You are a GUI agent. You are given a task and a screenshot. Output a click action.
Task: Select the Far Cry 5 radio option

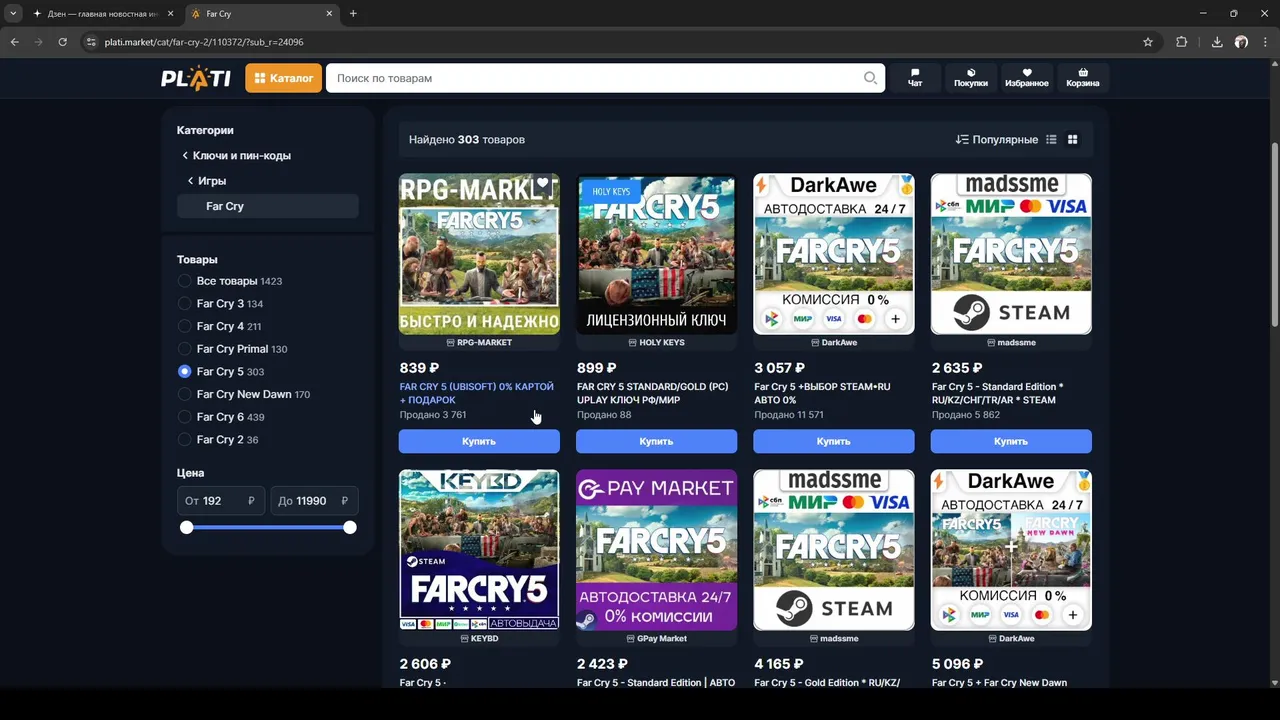pyautogui.click(x=184, y=371)
